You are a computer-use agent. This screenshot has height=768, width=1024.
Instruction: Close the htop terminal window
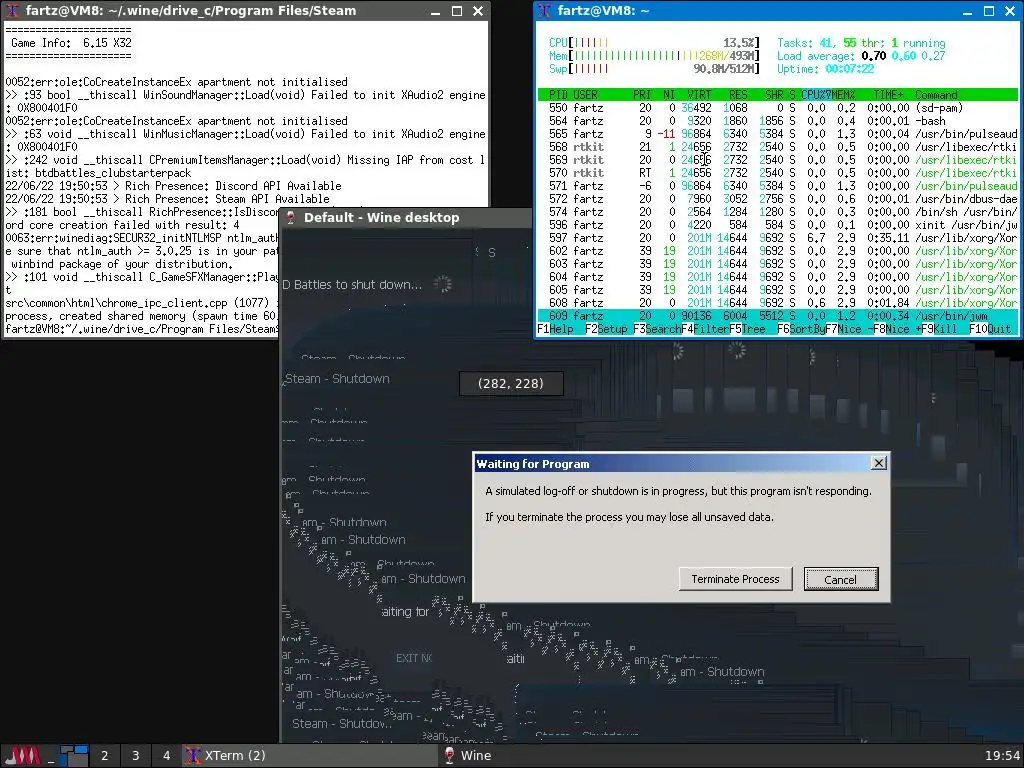1010,11
